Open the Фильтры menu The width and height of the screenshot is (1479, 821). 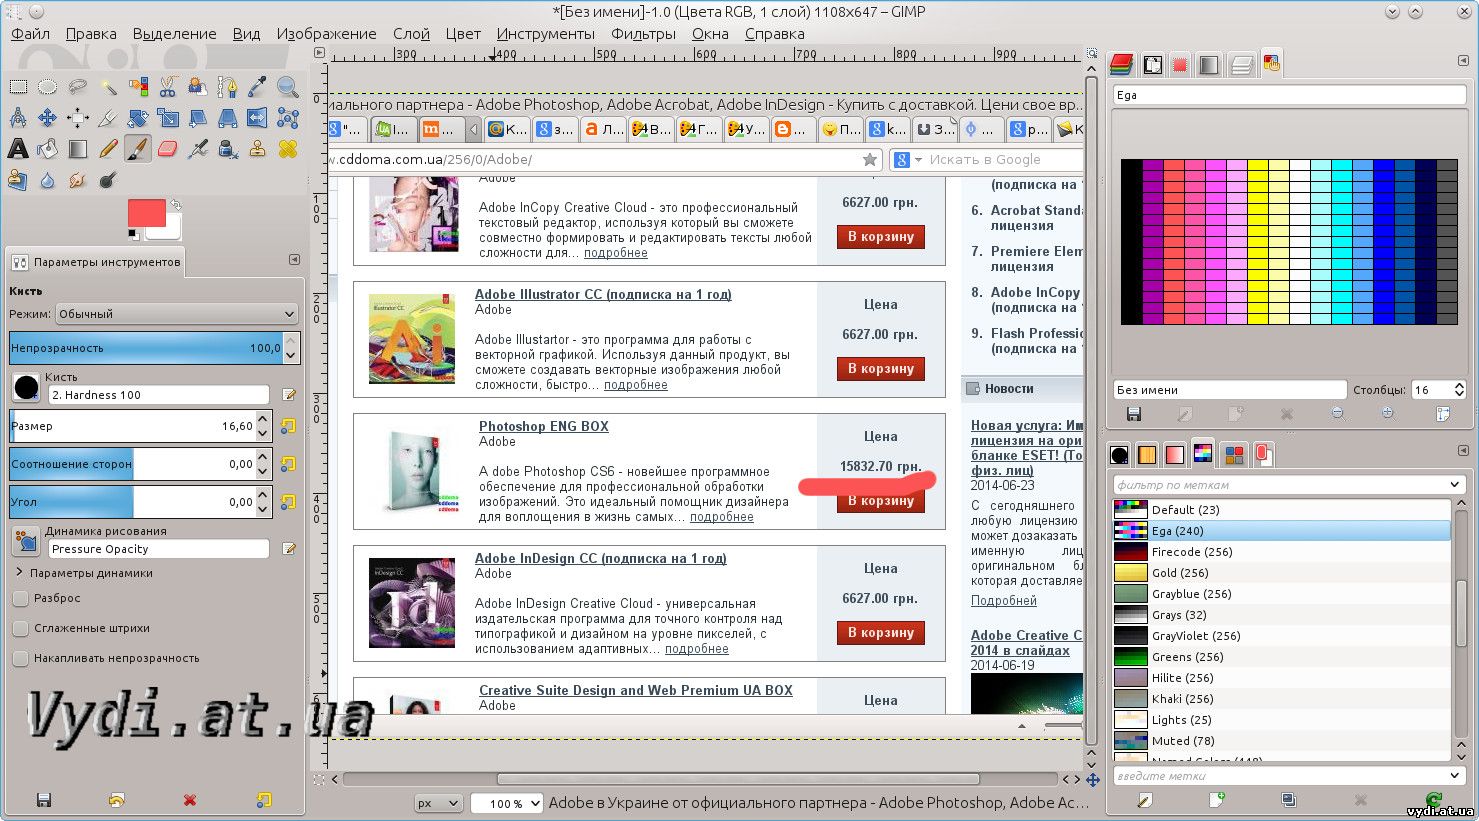coord(643,34)
